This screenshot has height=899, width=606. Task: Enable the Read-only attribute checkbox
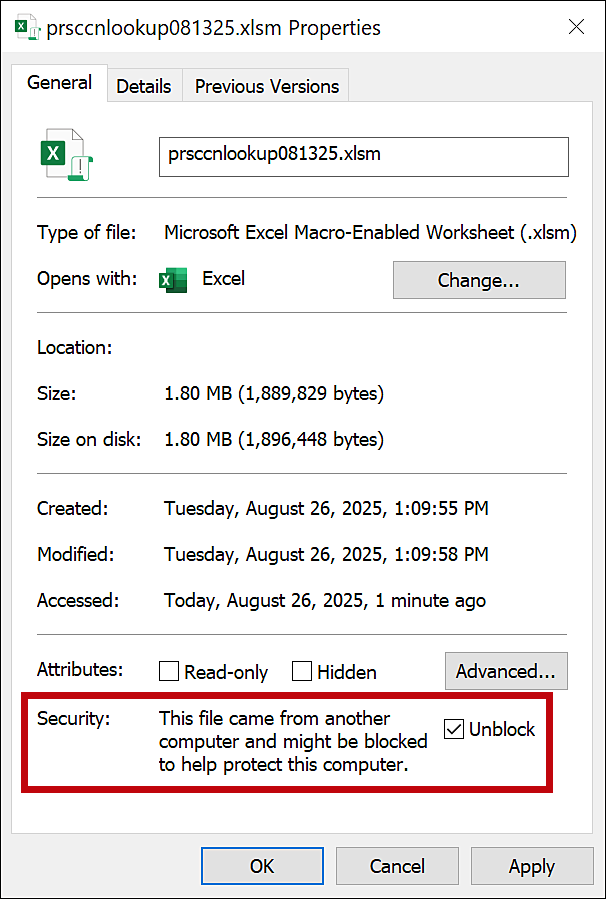[169, 672]
